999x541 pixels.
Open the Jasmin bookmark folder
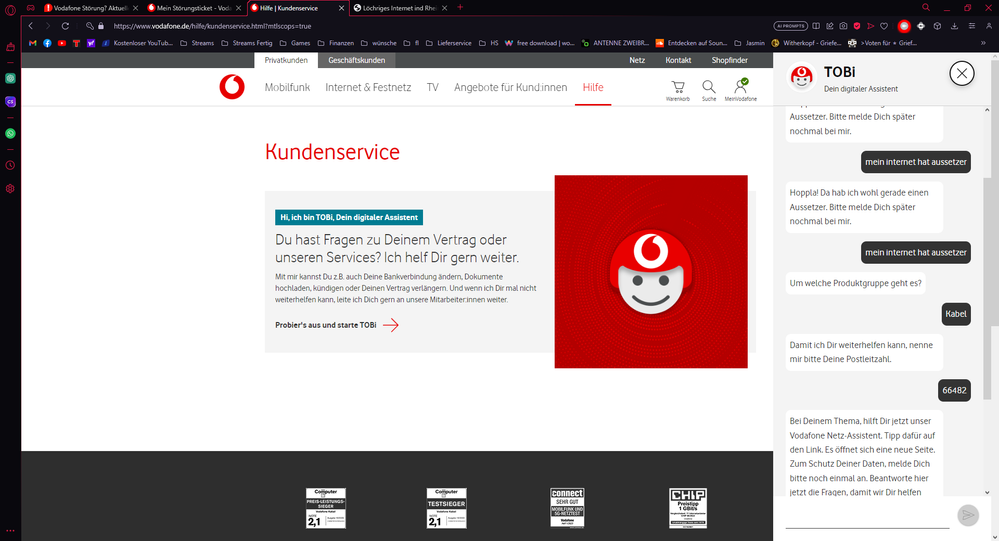749,43
